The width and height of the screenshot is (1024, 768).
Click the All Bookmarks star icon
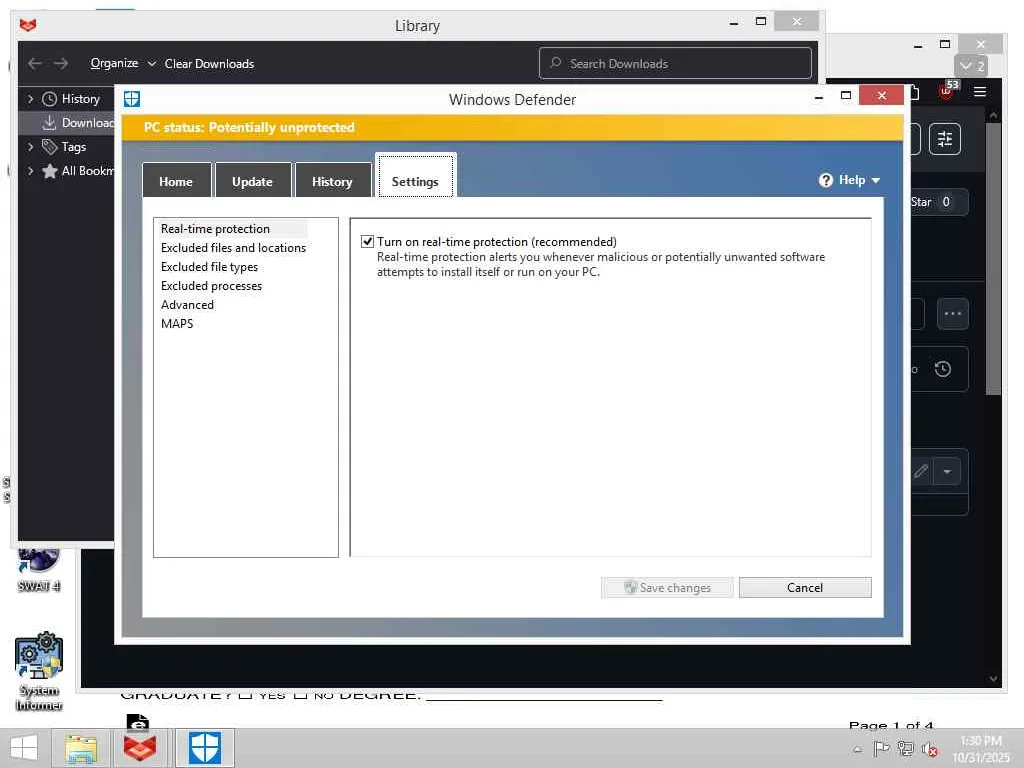pos(50,171)
